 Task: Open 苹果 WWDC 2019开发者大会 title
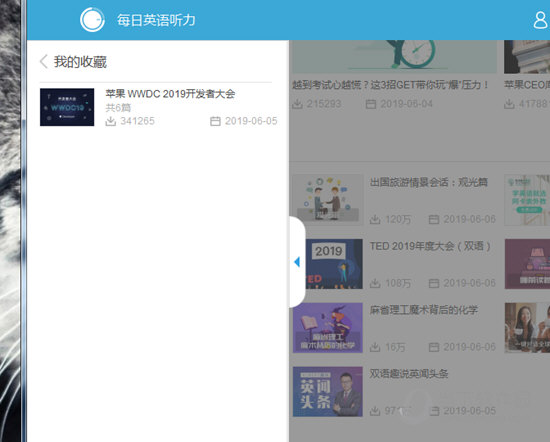170,94
